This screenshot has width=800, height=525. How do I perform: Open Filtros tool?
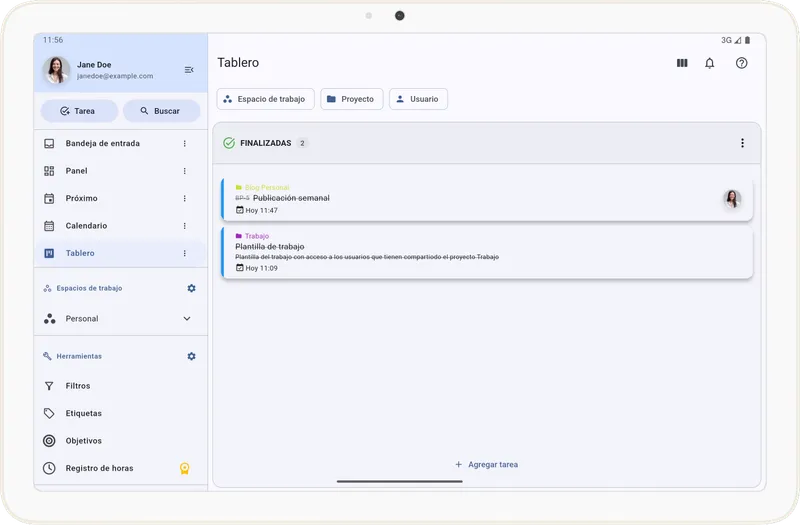(120, 386)
